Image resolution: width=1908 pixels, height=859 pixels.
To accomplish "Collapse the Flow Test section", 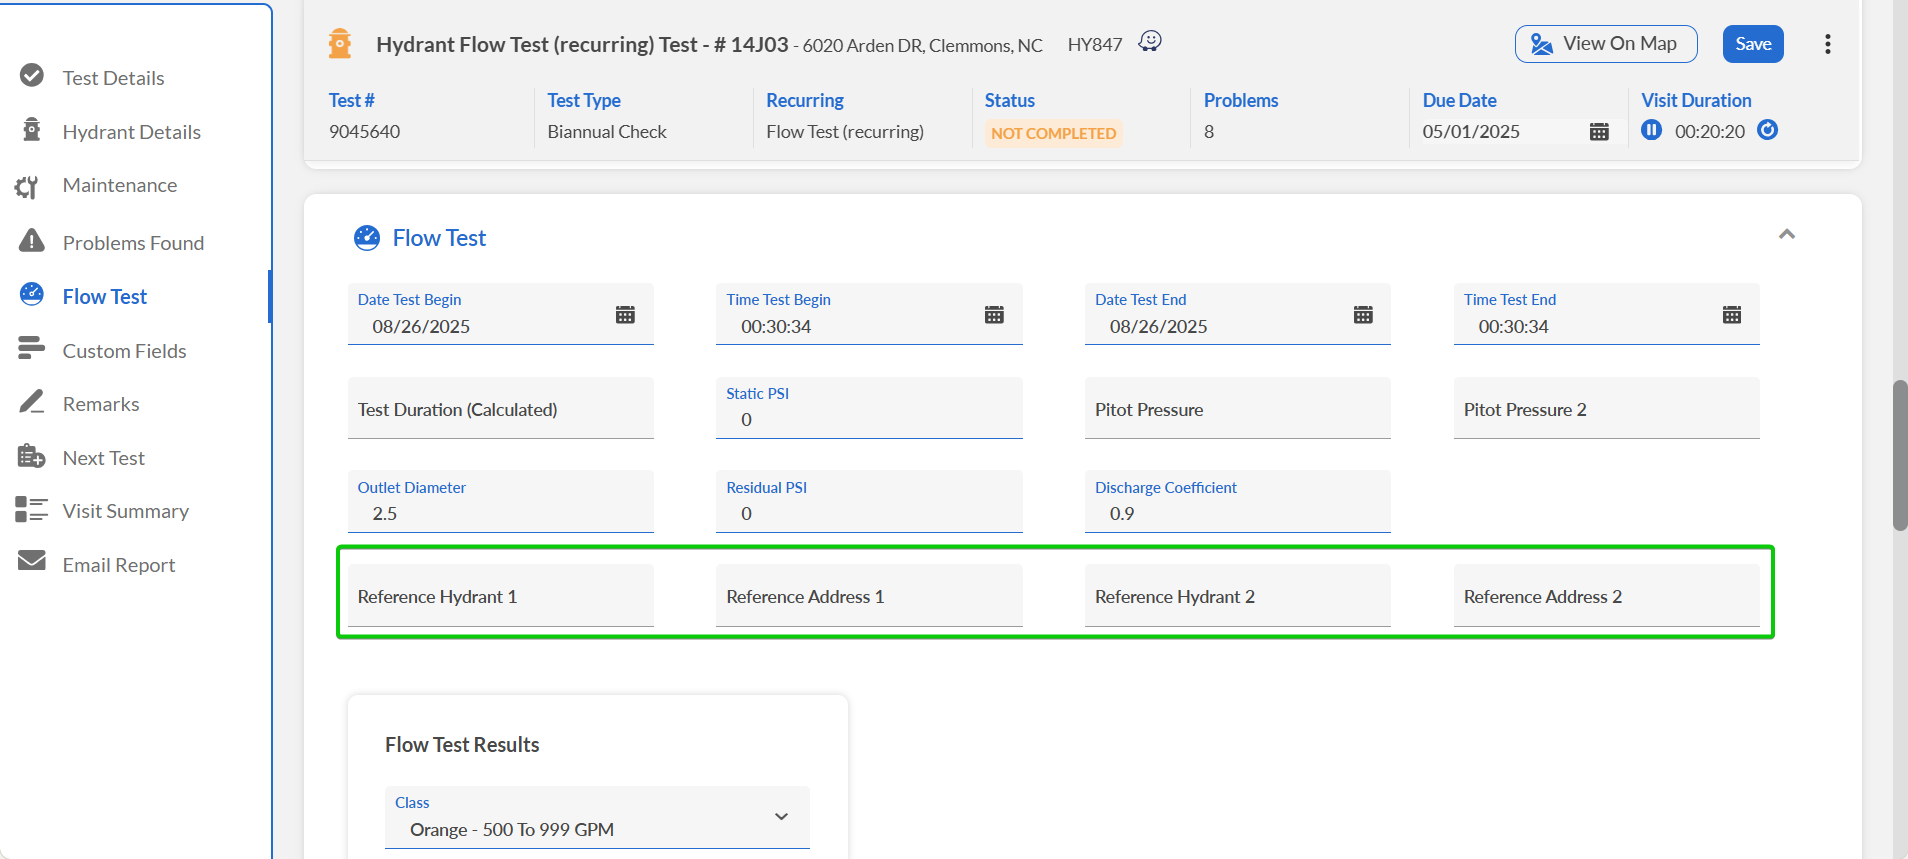I will pyautogui.click(x=1786, y=234).
